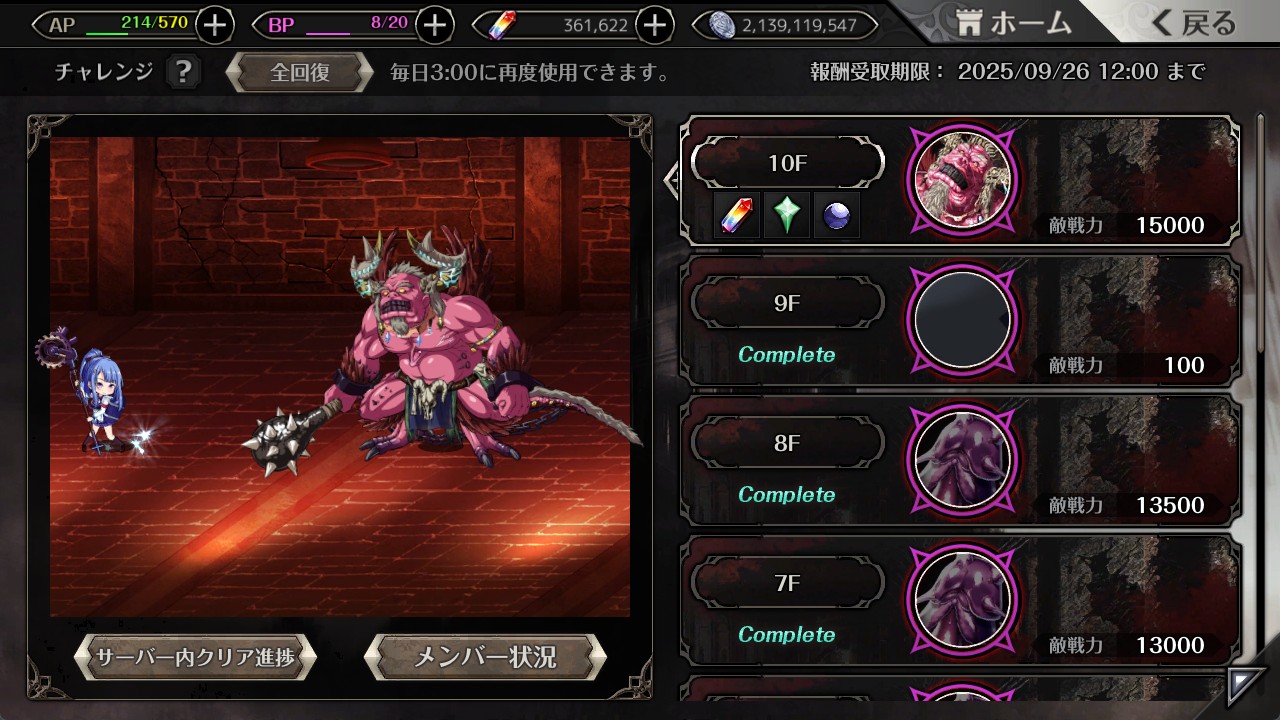Tap the green gem reward on 10F
Screen dimensions: 1280x720
click(788, 215)
